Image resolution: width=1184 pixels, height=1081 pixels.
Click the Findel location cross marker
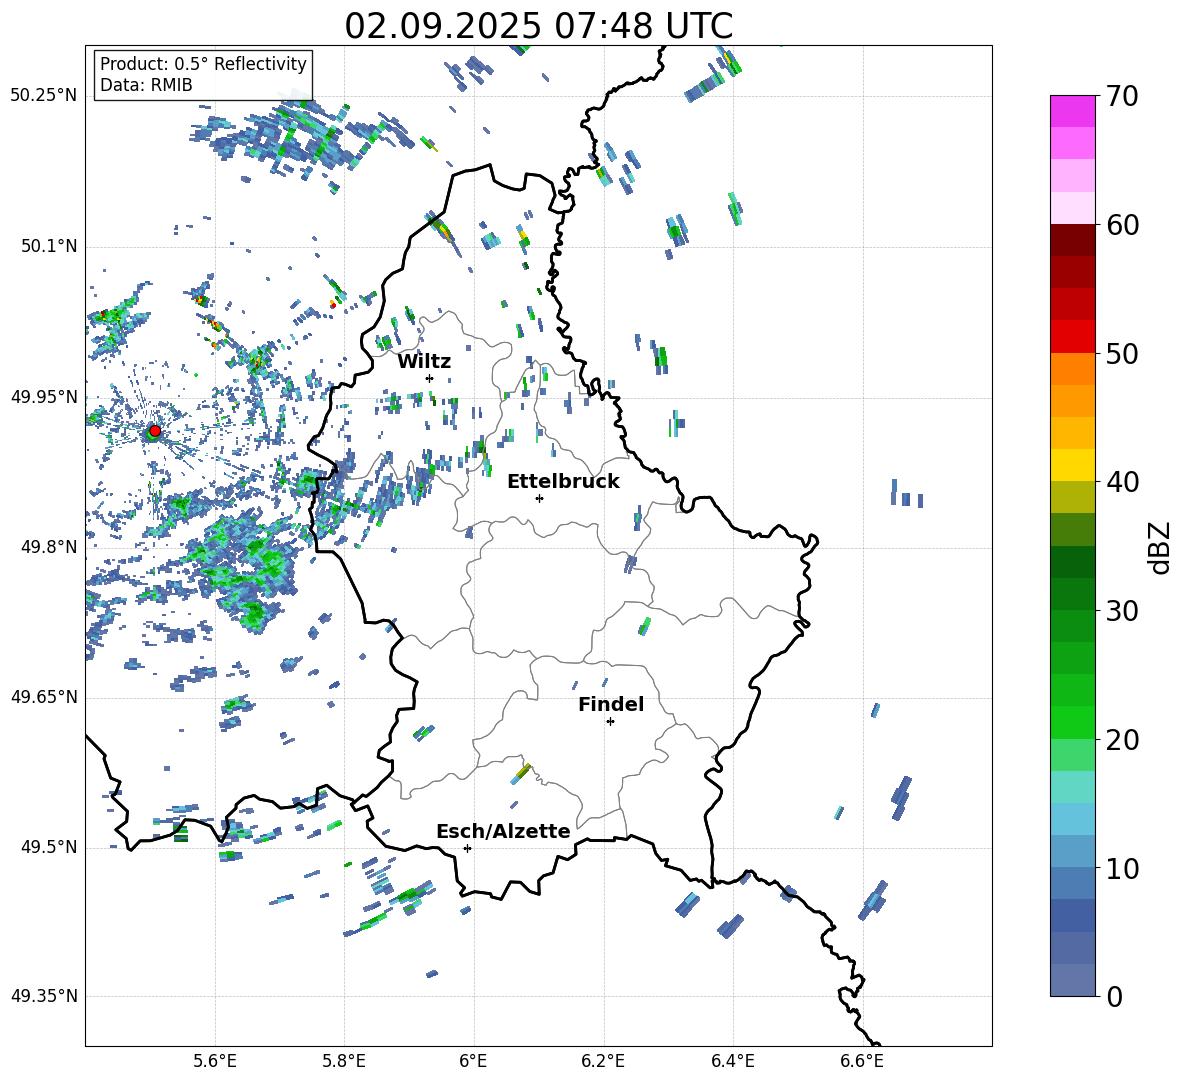610,722
